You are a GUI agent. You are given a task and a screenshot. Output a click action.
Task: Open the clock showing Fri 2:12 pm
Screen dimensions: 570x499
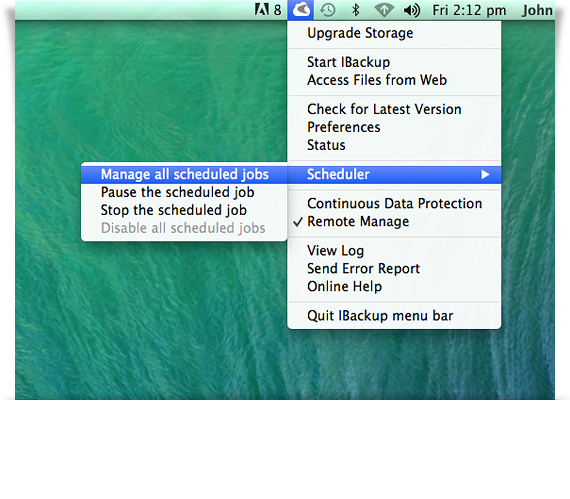(x=469, y=10)
